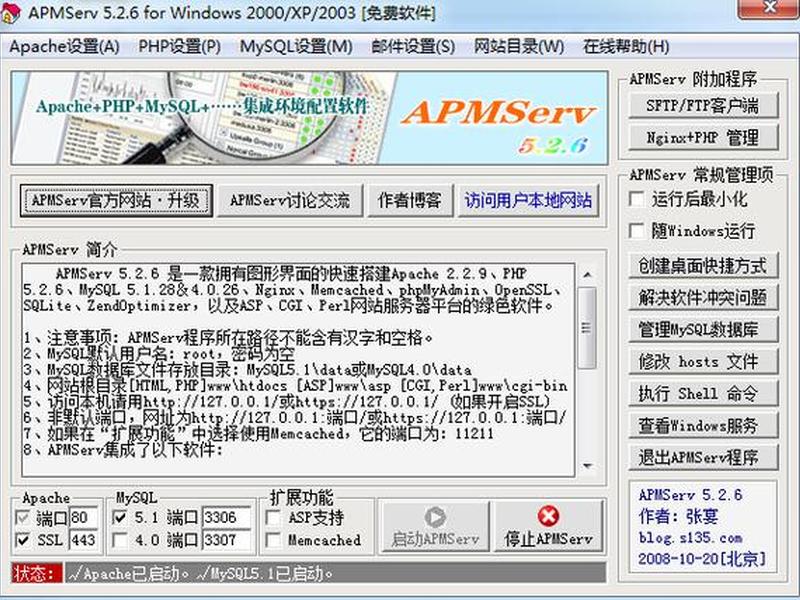This screenshot has width=800, height=600.
Task: Open the PHP设置(P) menu
Action: pyautogui.click(x=180, y=46)
